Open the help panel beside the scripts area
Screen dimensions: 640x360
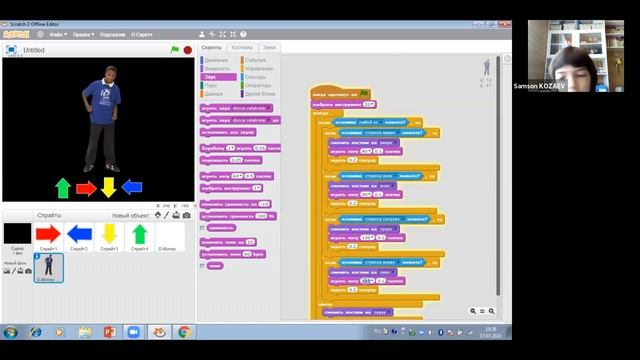tap(507, 59)
